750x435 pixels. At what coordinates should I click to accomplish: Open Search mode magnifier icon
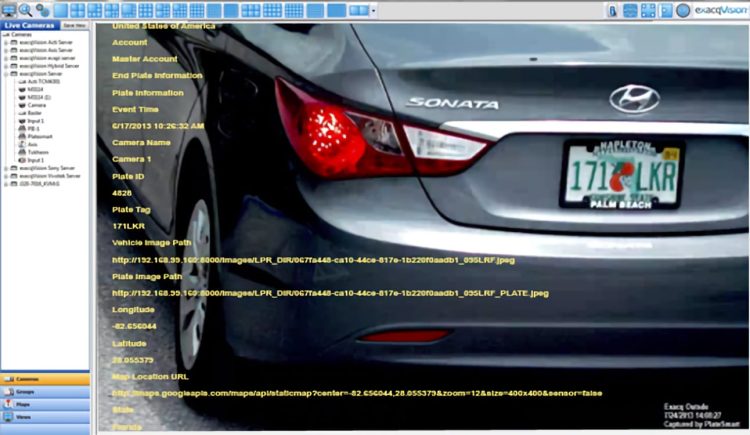point(26,10)
